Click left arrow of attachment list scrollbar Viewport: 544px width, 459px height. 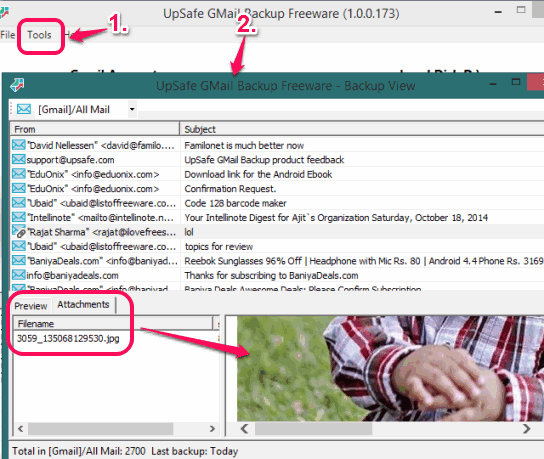click(x=21, y=429)
